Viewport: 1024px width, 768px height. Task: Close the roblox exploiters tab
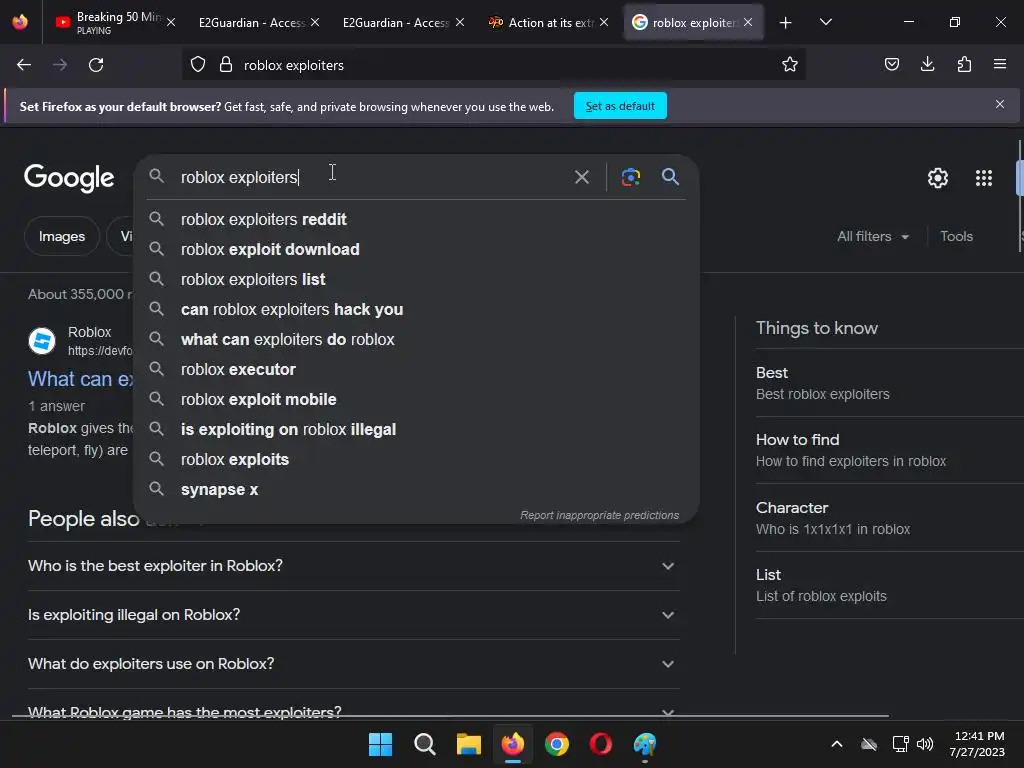coord(748,23)
